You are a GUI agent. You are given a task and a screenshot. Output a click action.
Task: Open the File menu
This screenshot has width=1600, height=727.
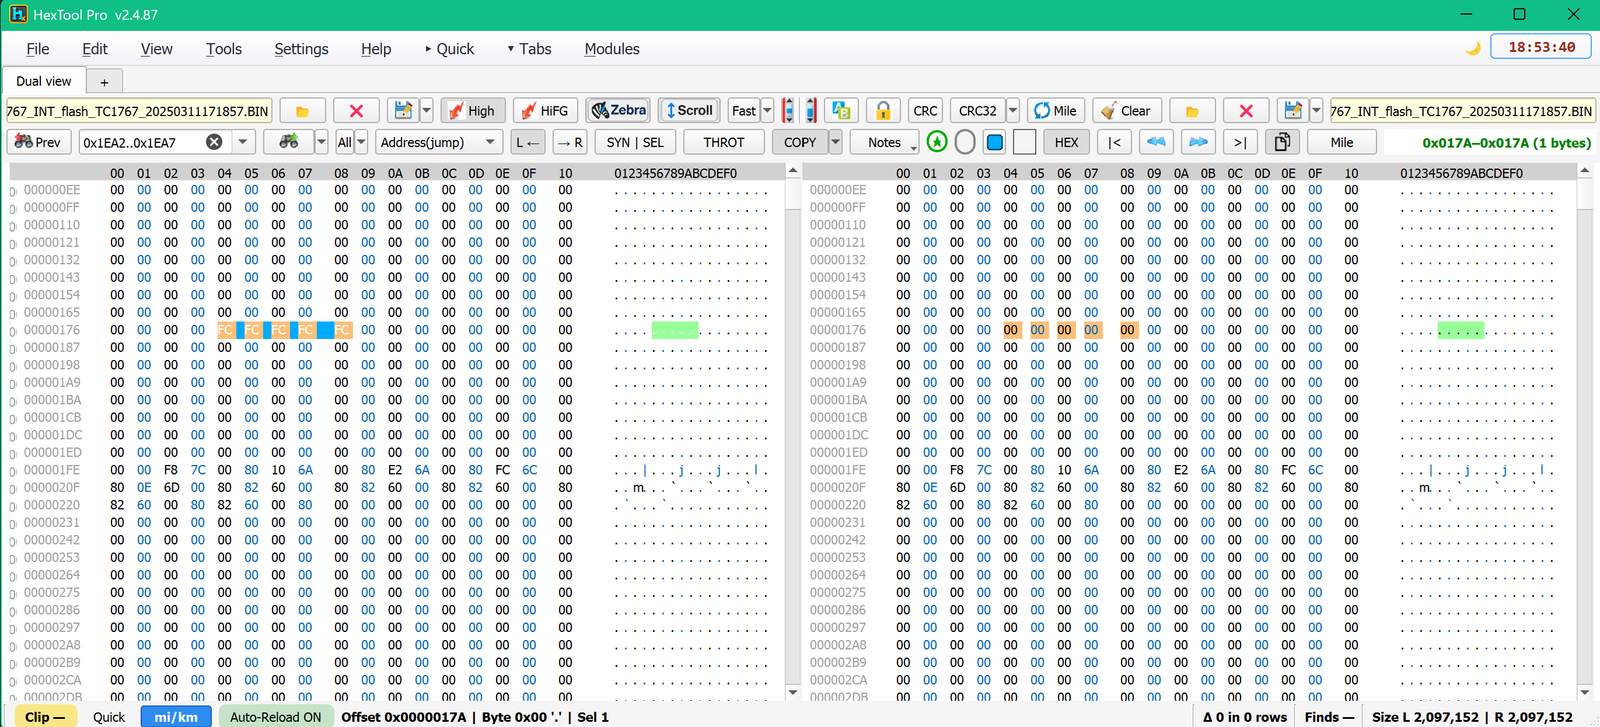[38, 49]
